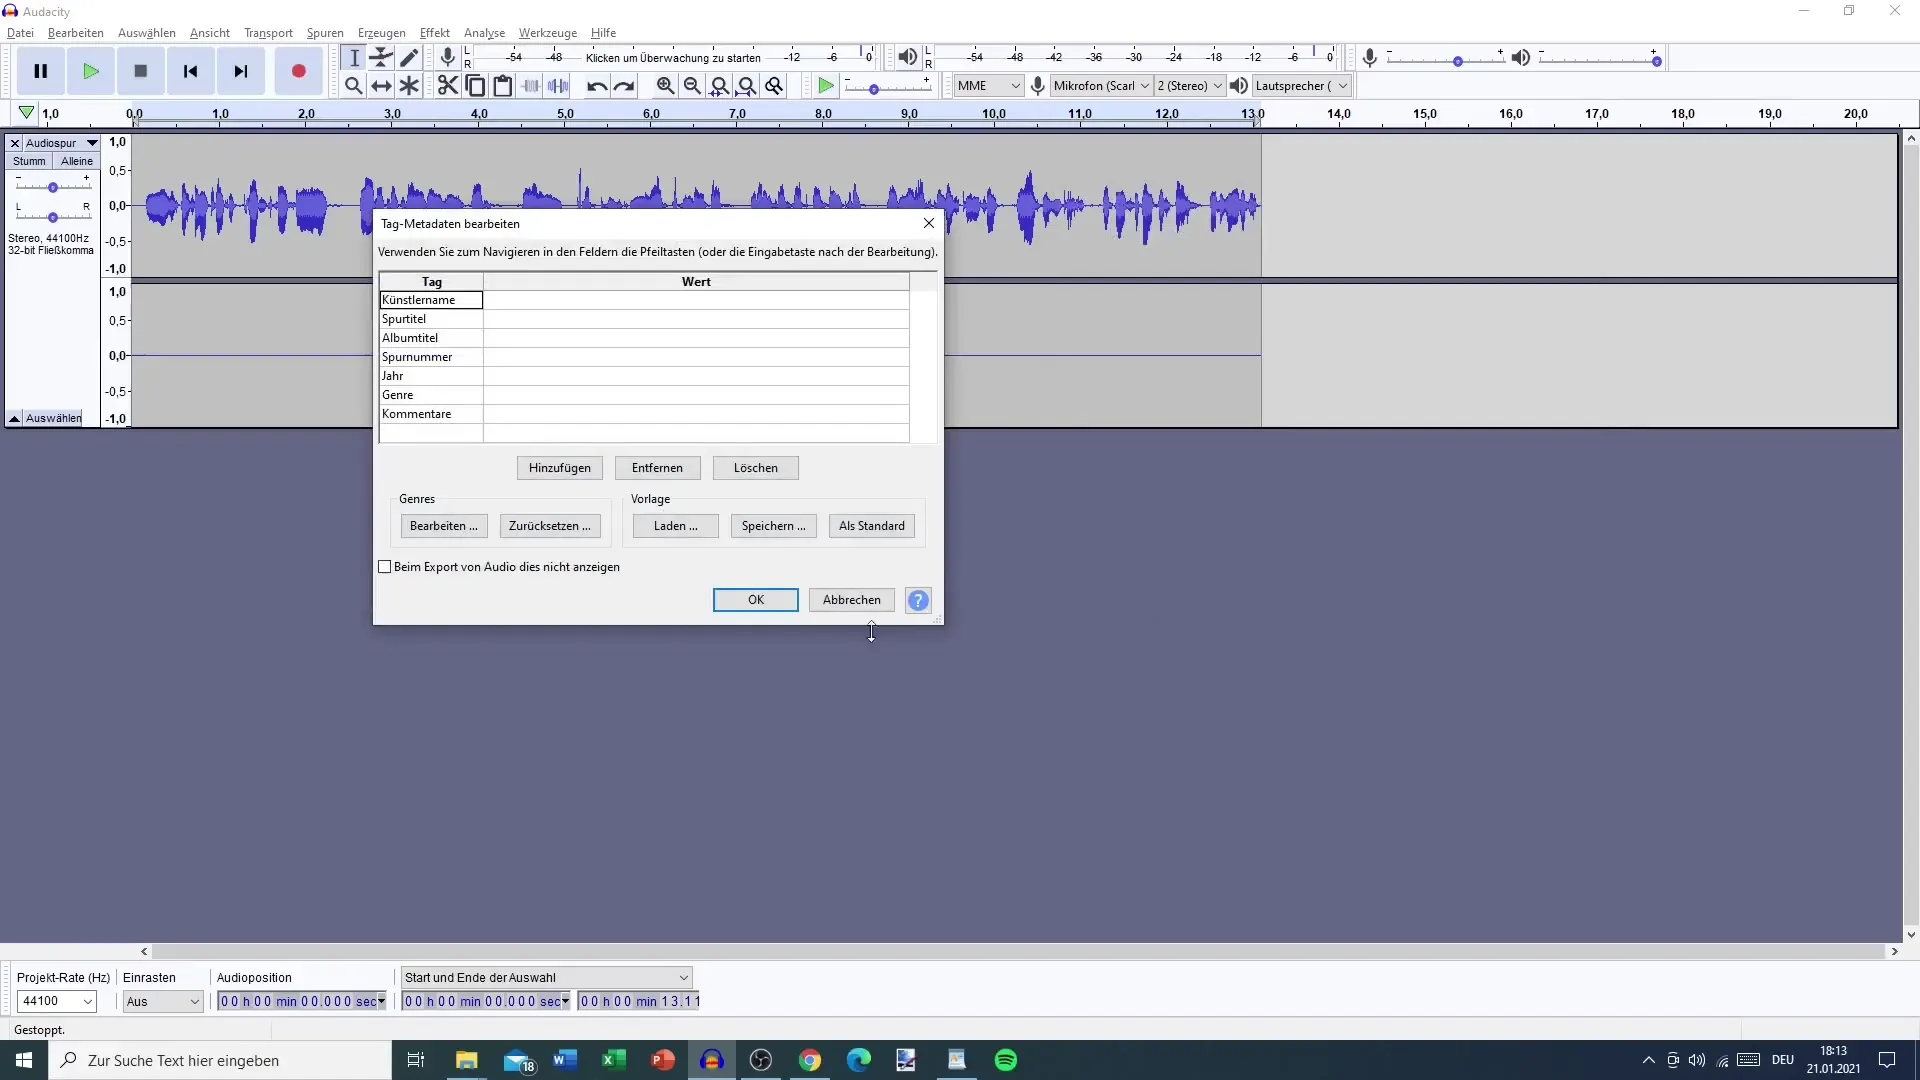Click the Abbrechen button
Image resolution: width=1920 pixels, height=1080 pixels.
point(852,600)
